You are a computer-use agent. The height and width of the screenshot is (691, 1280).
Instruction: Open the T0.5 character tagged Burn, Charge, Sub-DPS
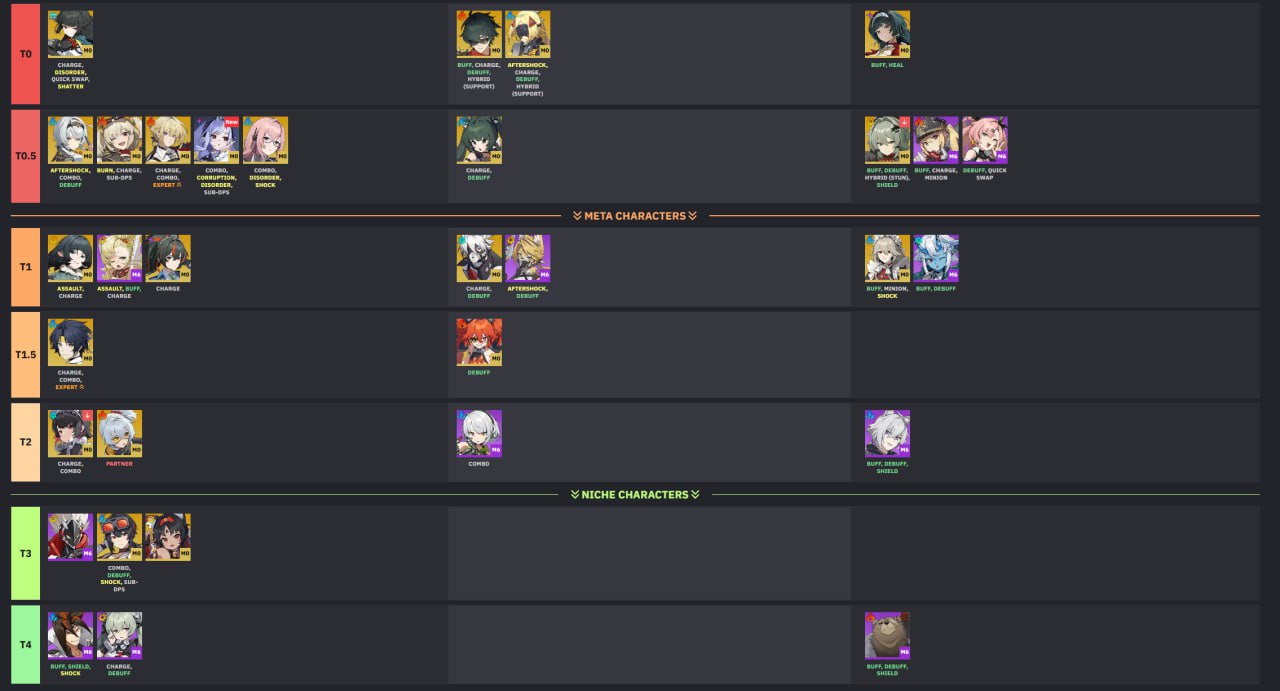click(119, 140)
